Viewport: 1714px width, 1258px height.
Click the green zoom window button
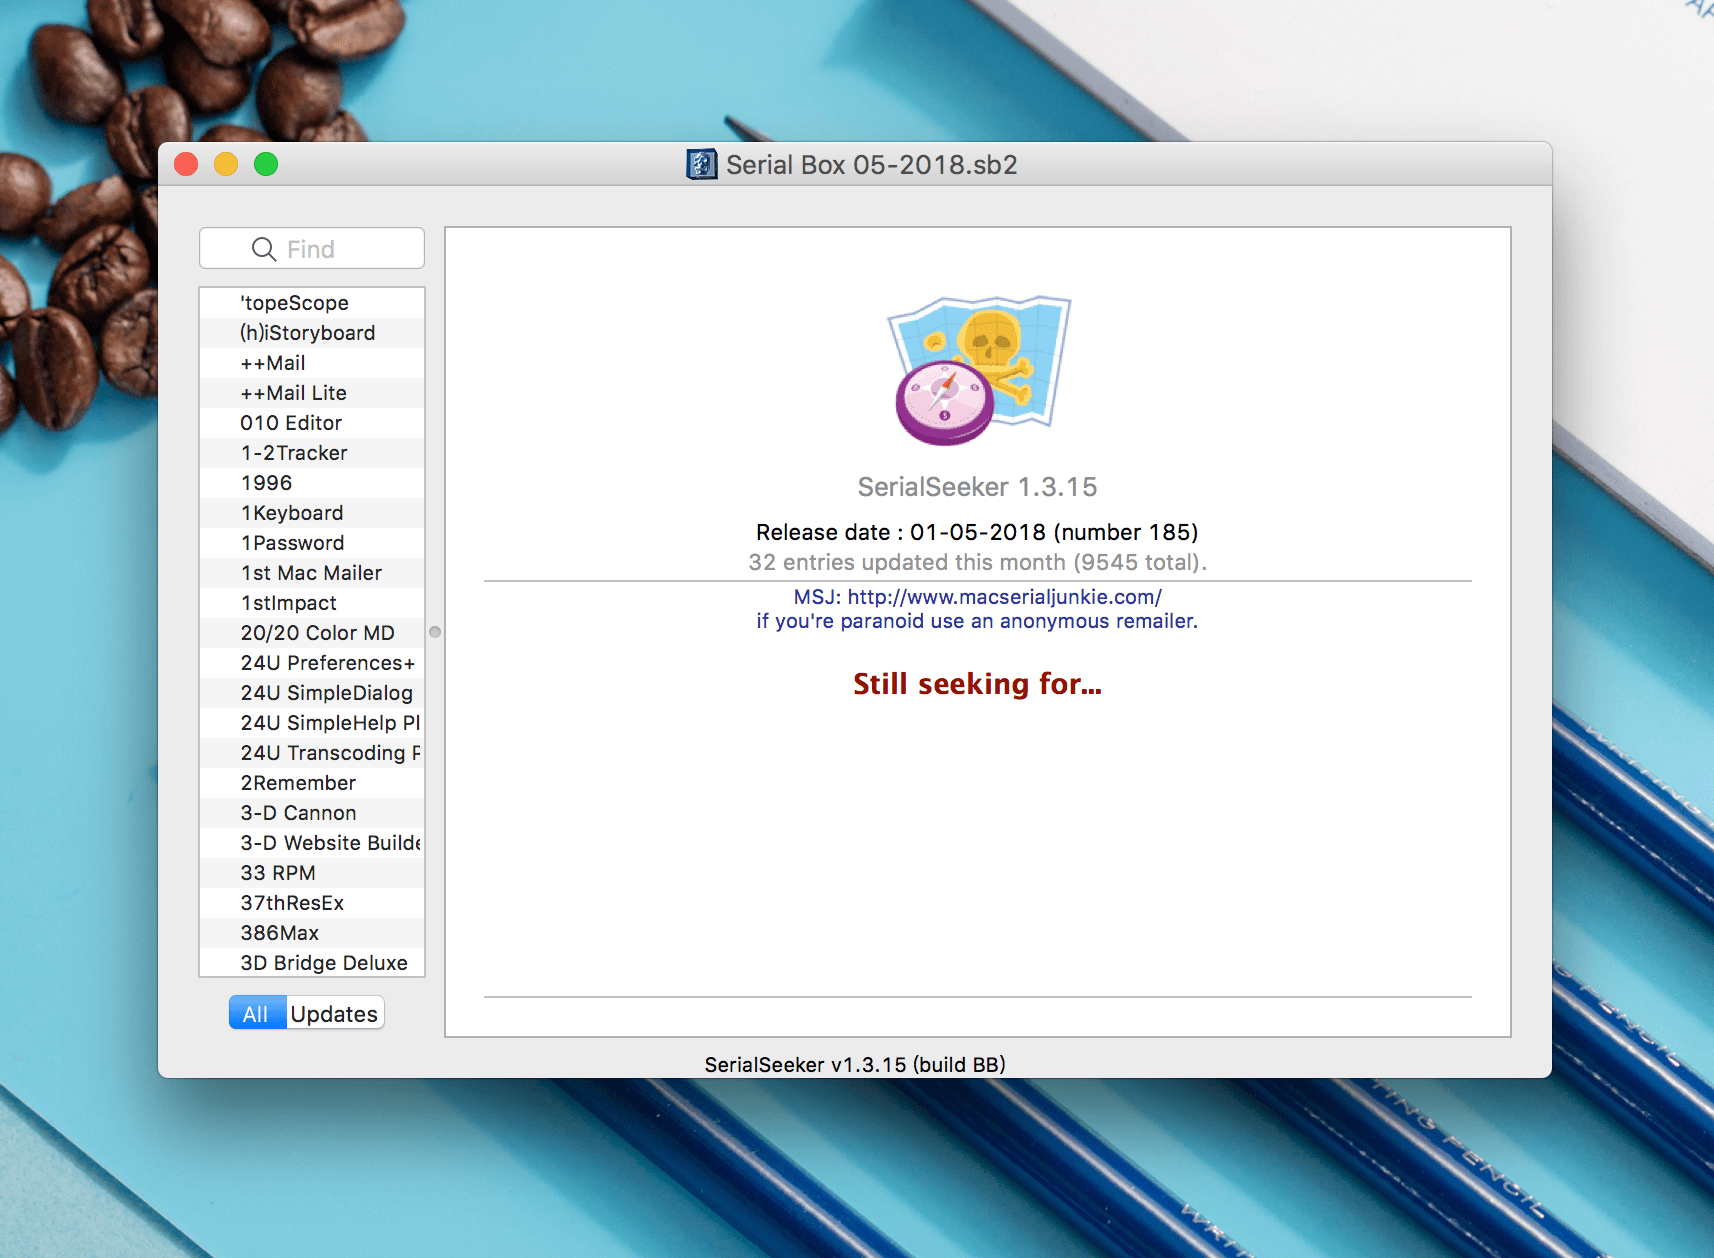click(x=266, y=164)
